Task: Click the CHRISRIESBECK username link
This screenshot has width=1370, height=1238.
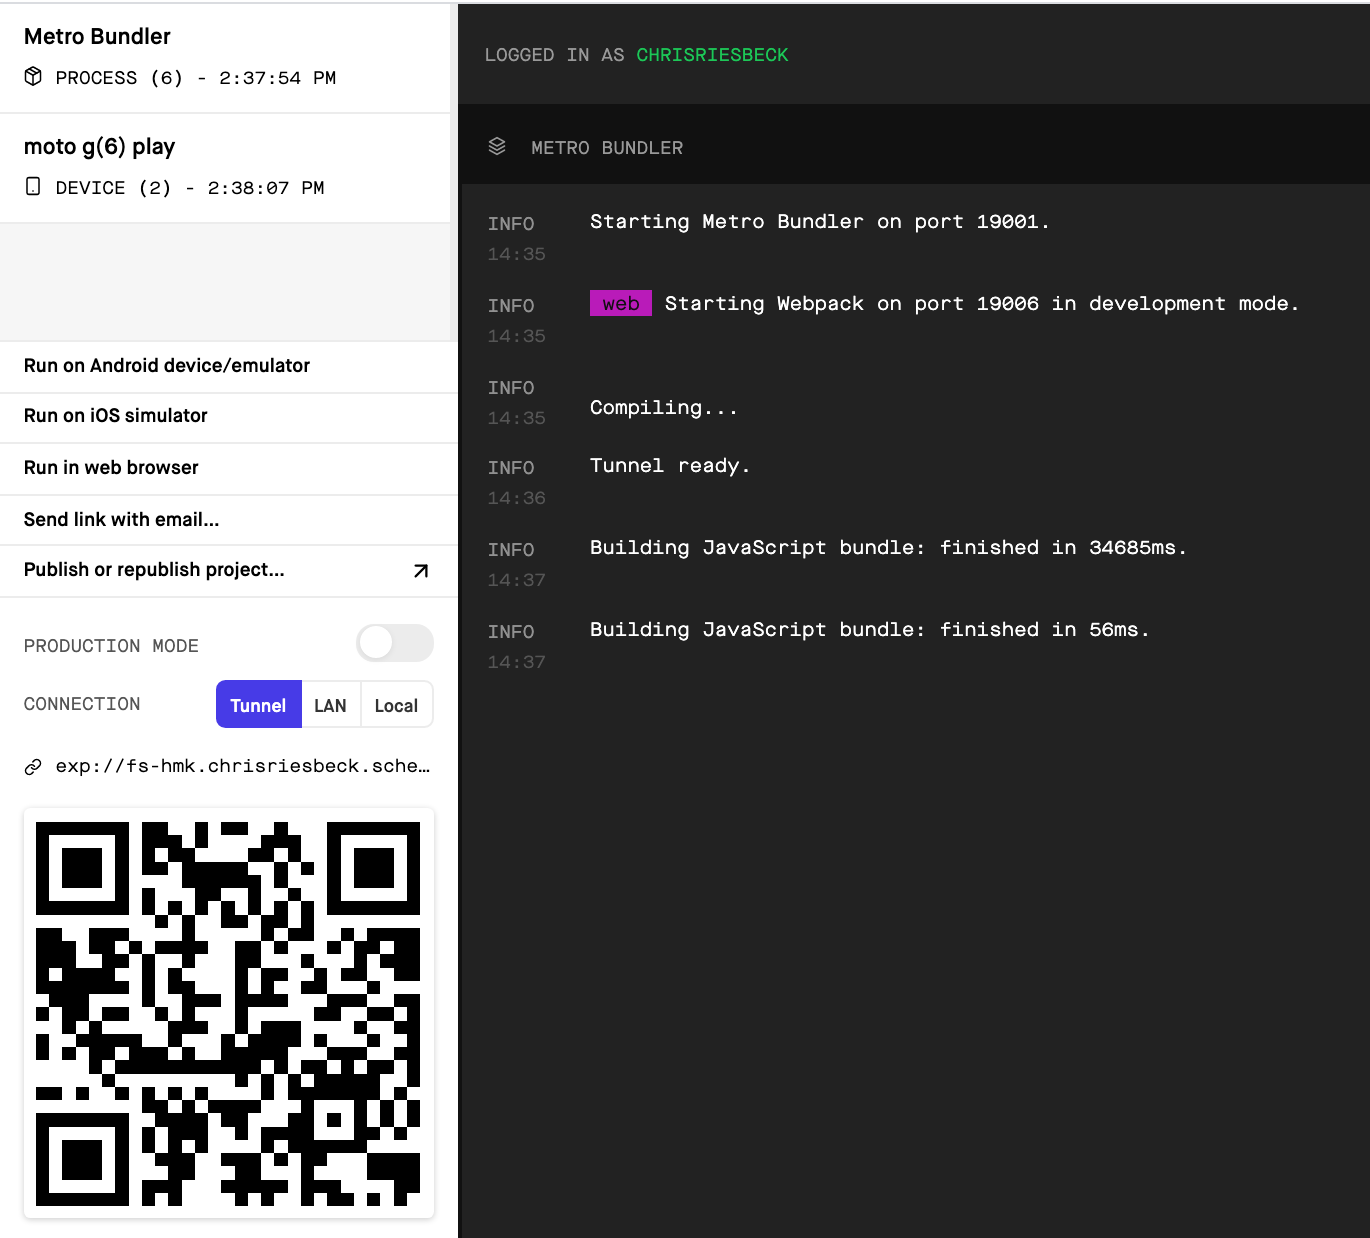Action: point(712,55)
